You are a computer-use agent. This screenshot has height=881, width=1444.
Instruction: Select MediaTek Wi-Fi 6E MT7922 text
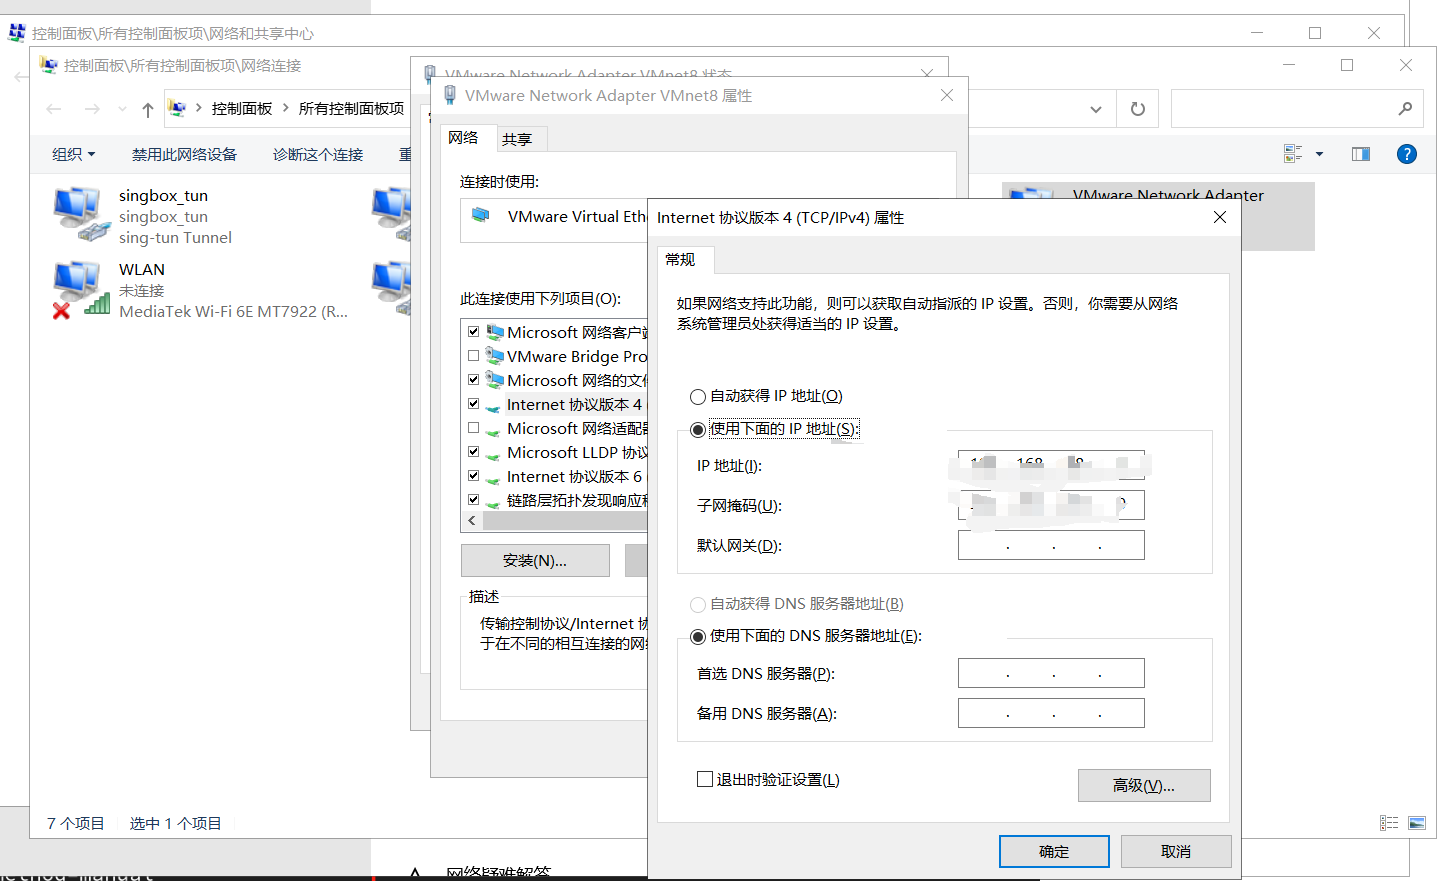coord(233,311)
